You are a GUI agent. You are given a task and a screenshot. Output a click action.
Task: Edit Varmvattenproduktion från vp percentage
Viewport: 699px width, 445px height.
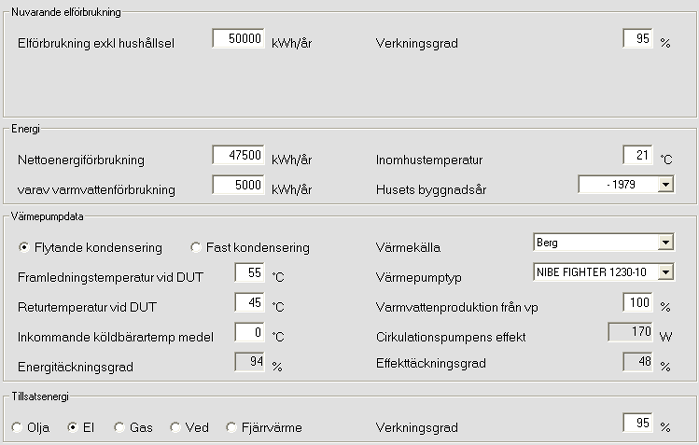pyautogui.click(x=637, y=302)
